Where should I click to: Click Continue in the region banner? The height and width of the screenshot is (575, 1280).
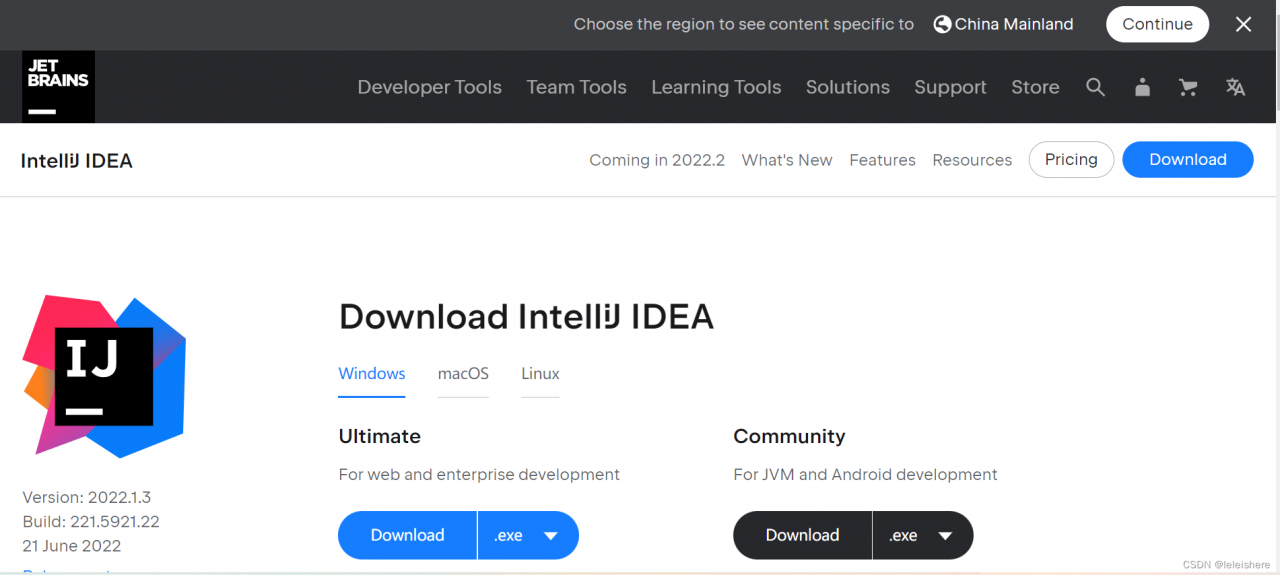(x=1157, y=24)
